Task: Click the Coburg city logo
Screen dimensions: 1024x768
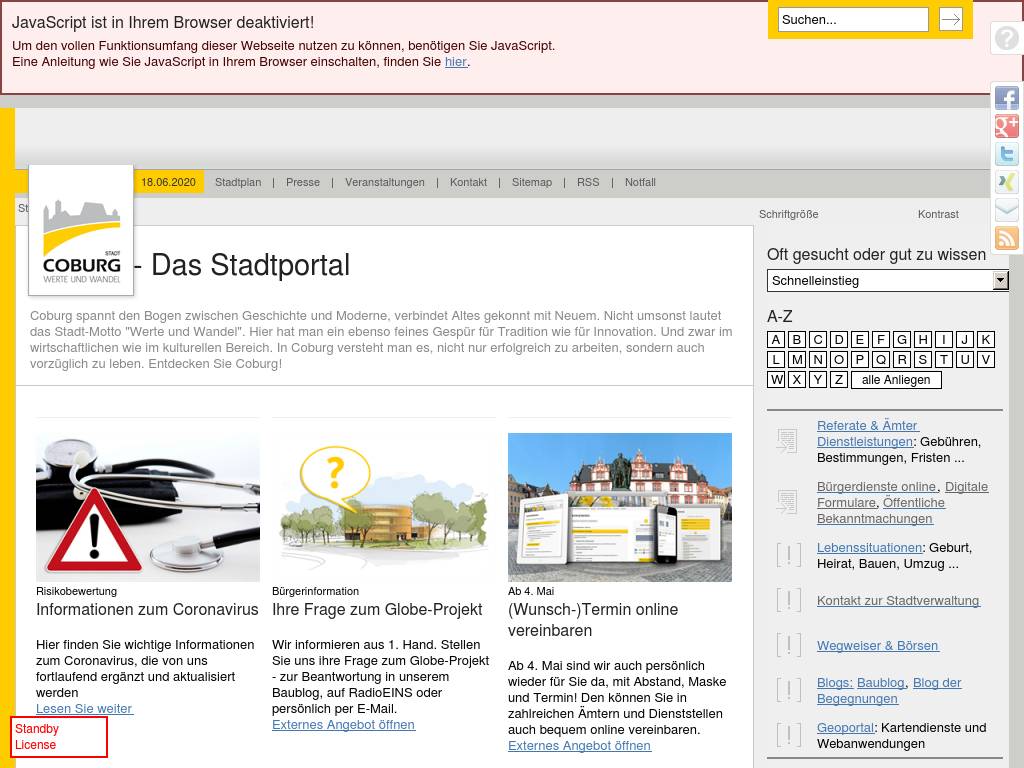Action: point(81,230)
